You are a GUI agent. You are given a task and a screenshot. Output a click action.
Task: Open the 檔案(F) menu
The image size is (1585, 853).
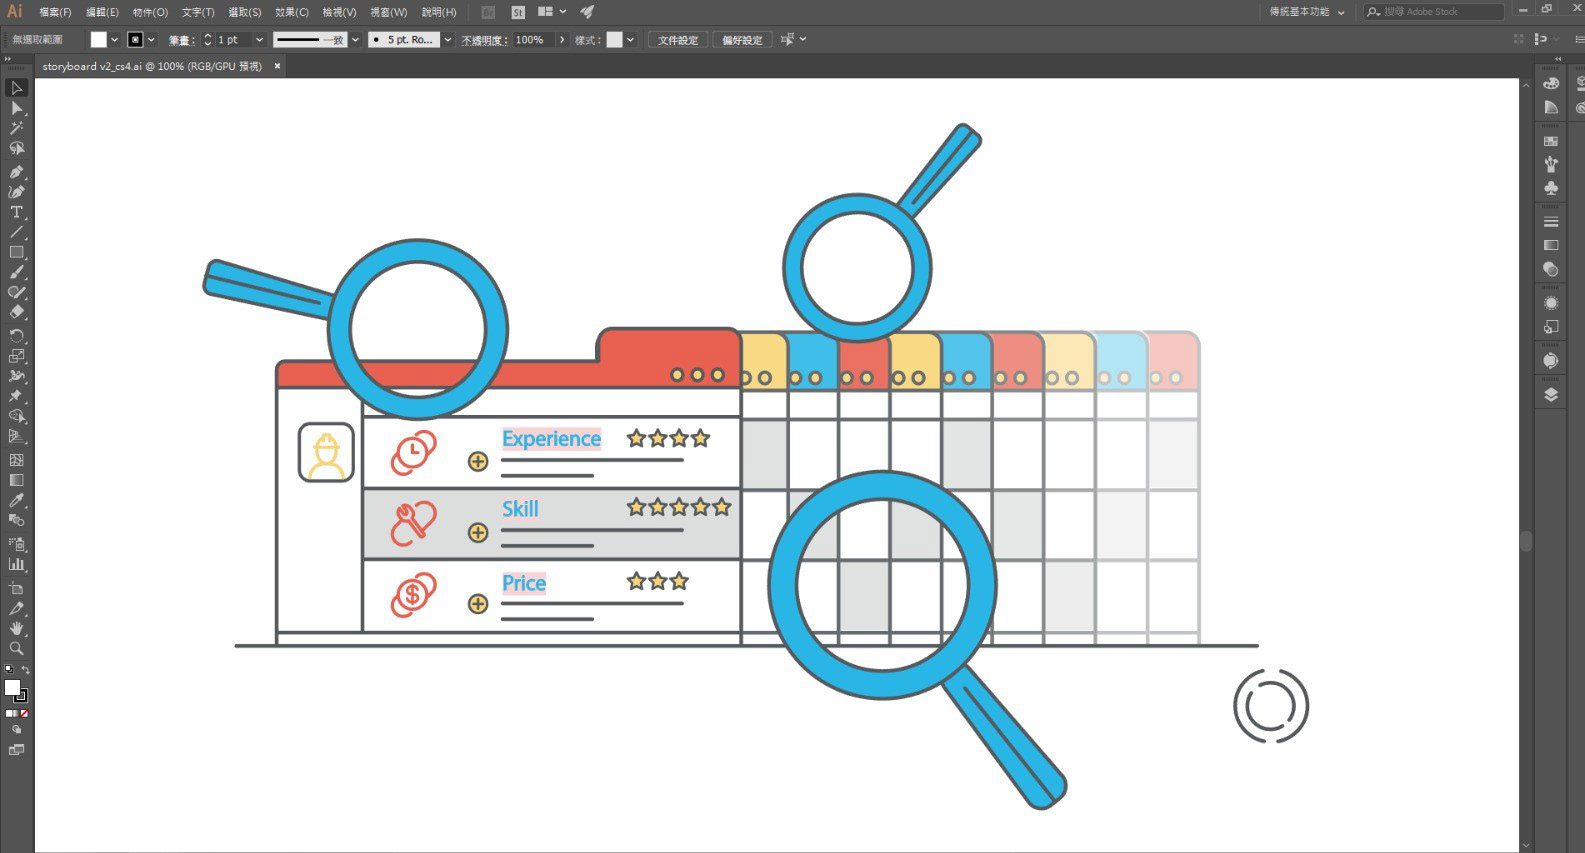tap(55, 12)
